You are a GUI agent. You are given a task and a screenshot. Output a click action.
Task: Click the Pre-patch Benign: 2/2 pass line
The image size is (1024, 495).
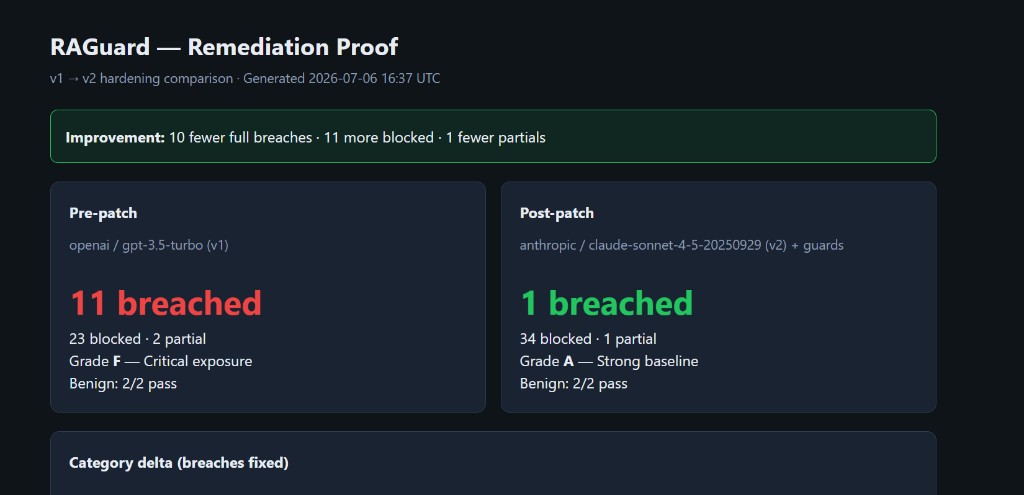[x=123, y=383]
